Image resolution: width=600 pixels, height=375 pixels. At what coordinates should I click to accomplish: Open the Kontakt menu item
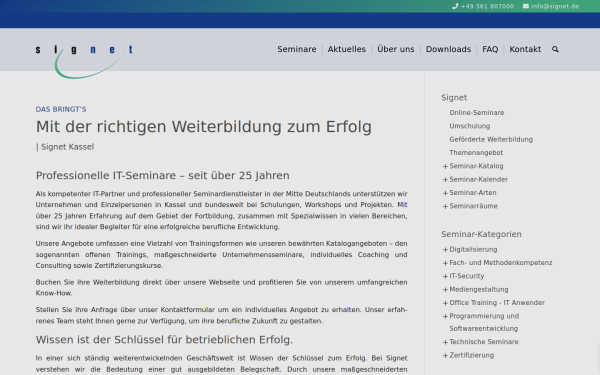[x=525, y=49]
